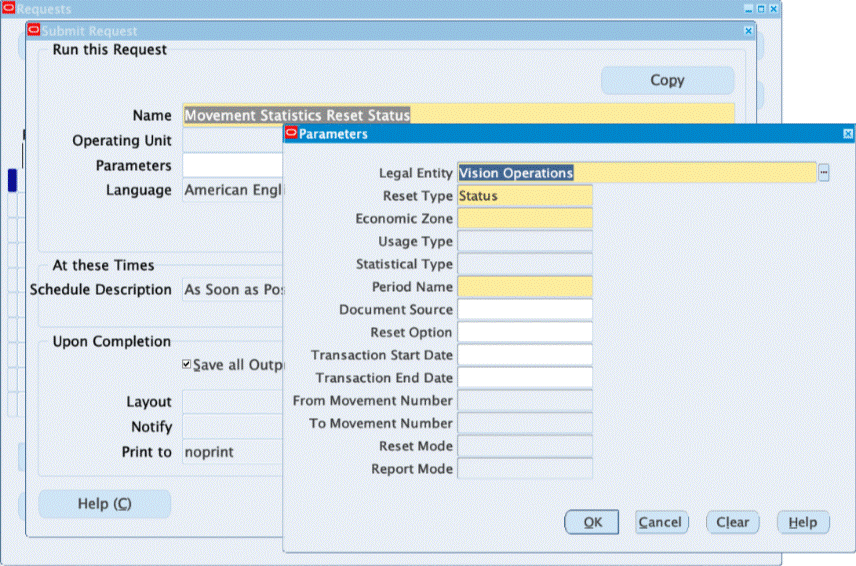
Task: Open the Legal Entity list of values button
Action: pyautogui.click(x=824, y=173)
